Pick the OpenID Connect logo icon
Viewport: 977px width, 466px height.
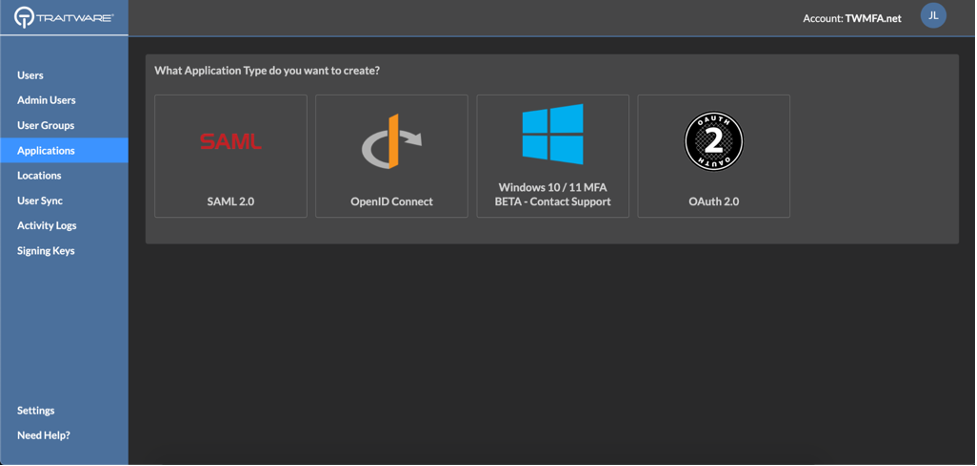[x=391, y=141]
